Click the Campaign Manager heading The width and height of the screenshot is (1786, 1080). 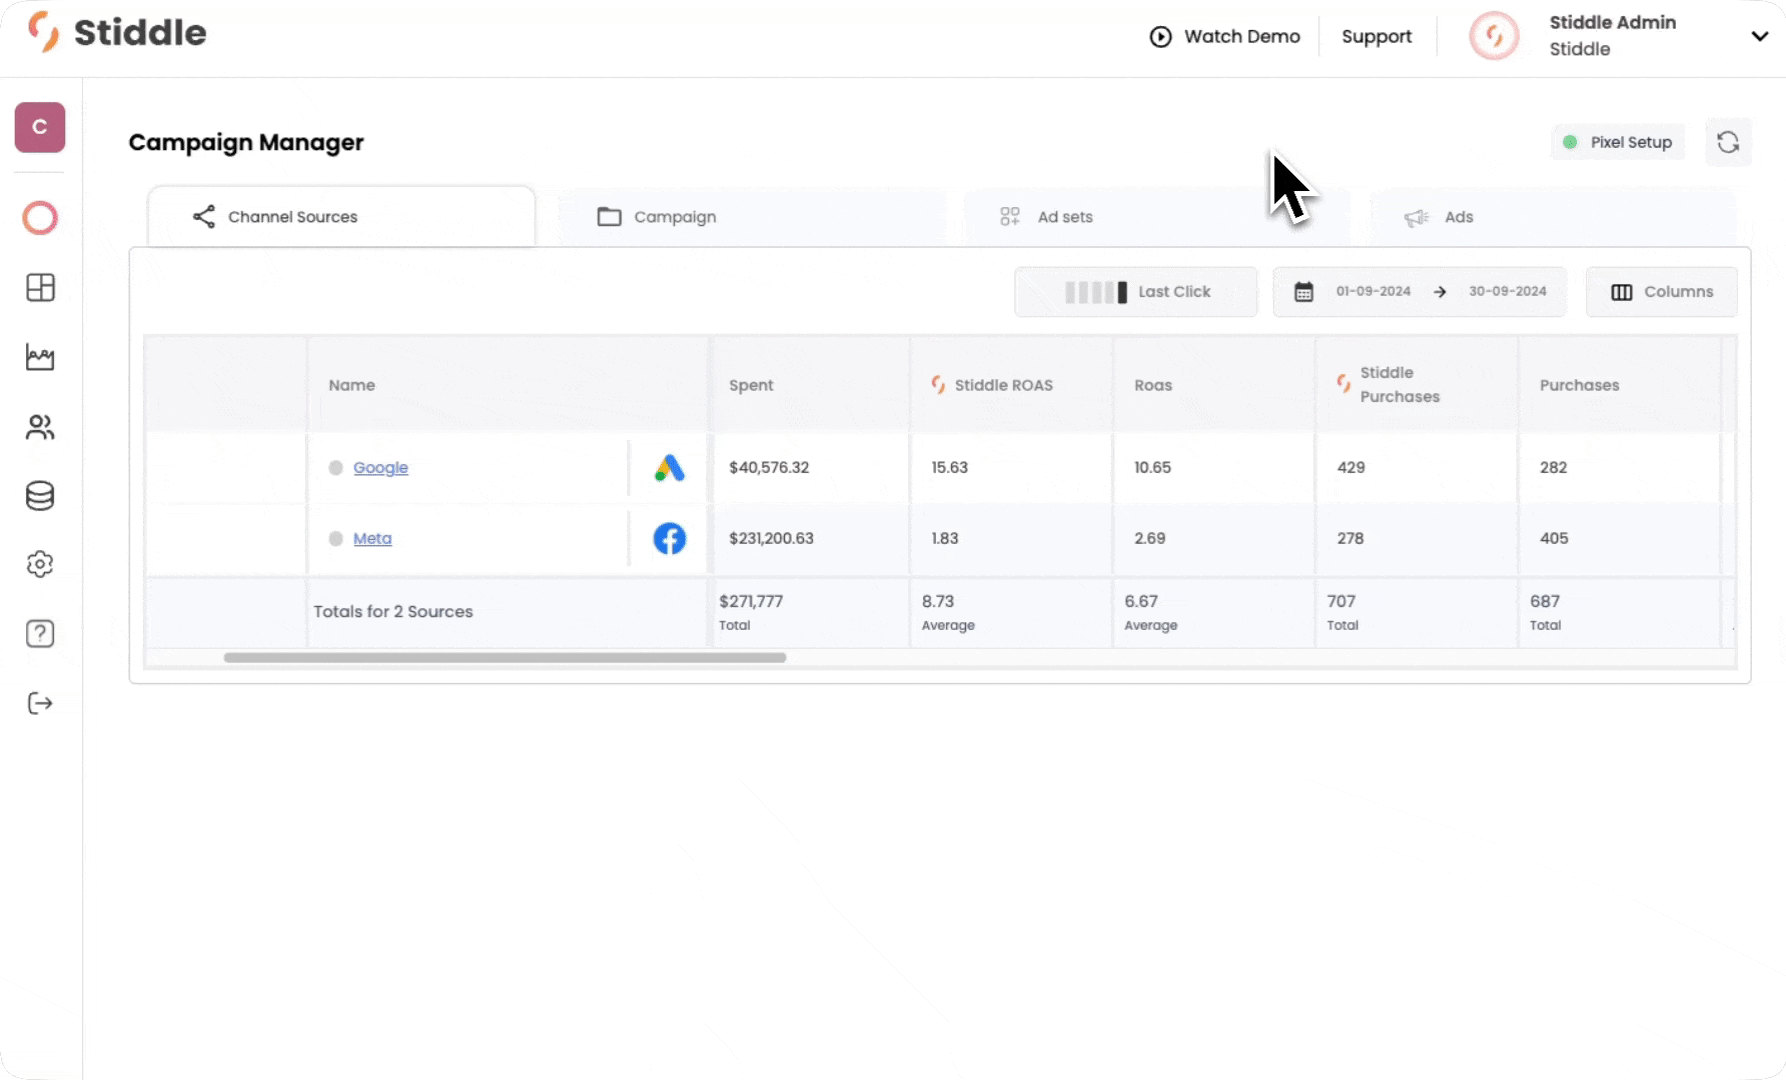(246, 143)
